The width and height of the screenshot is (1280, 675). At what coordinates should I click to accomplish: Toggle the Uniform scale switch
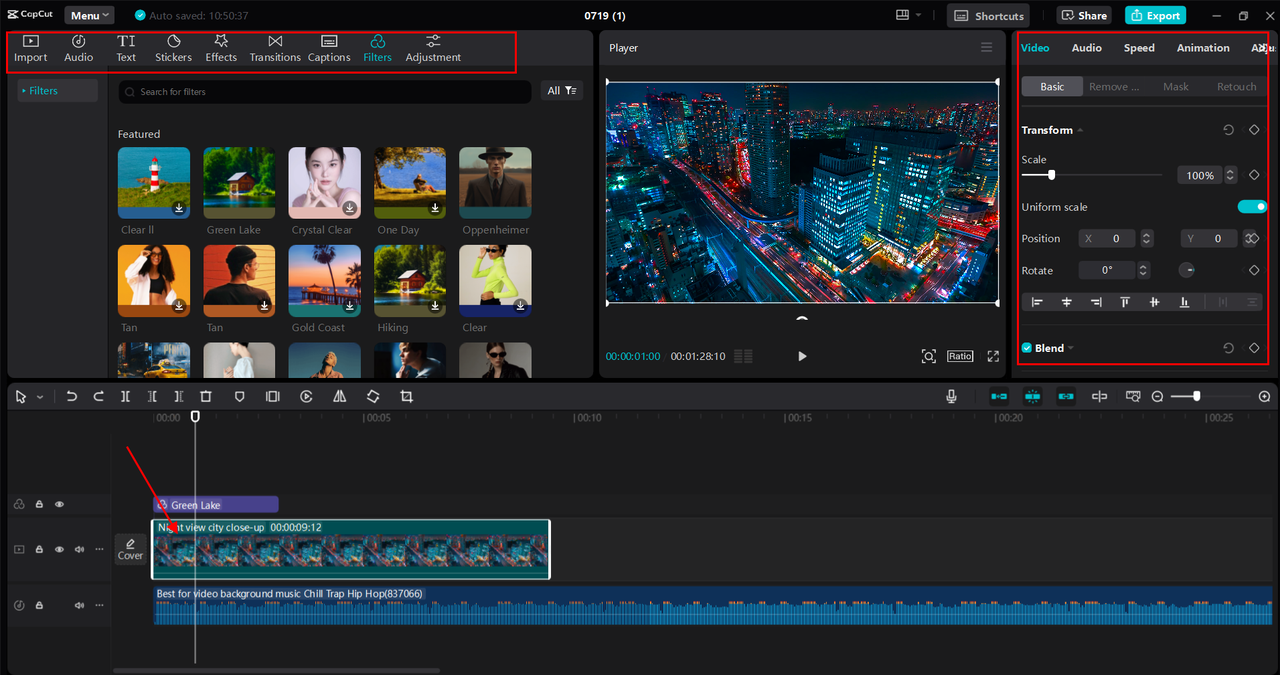pos(1252,207)
